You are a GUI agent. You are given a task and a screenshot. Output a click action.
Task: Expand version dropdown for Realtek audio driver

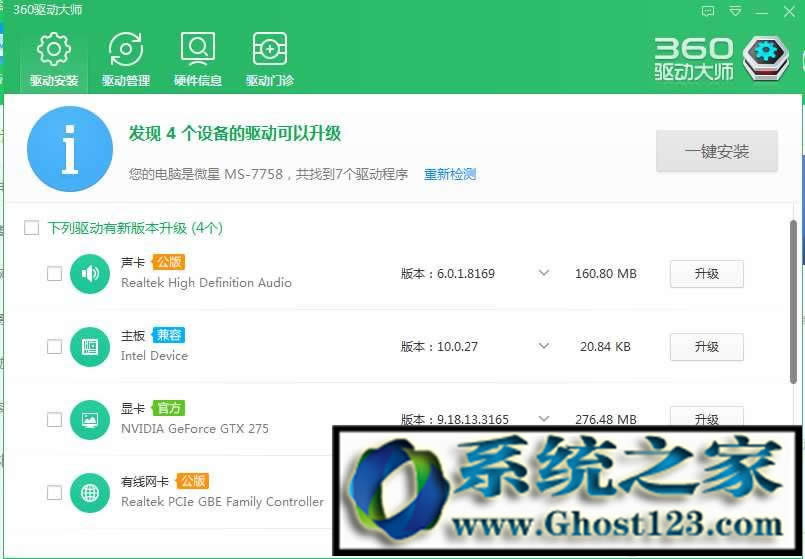[544, 273]
